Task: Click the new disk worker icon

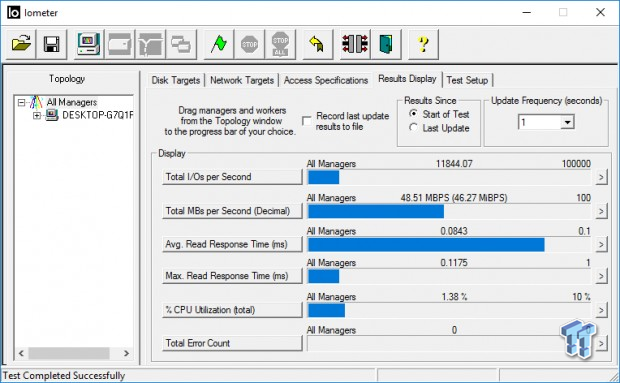Action: point(119,44)
